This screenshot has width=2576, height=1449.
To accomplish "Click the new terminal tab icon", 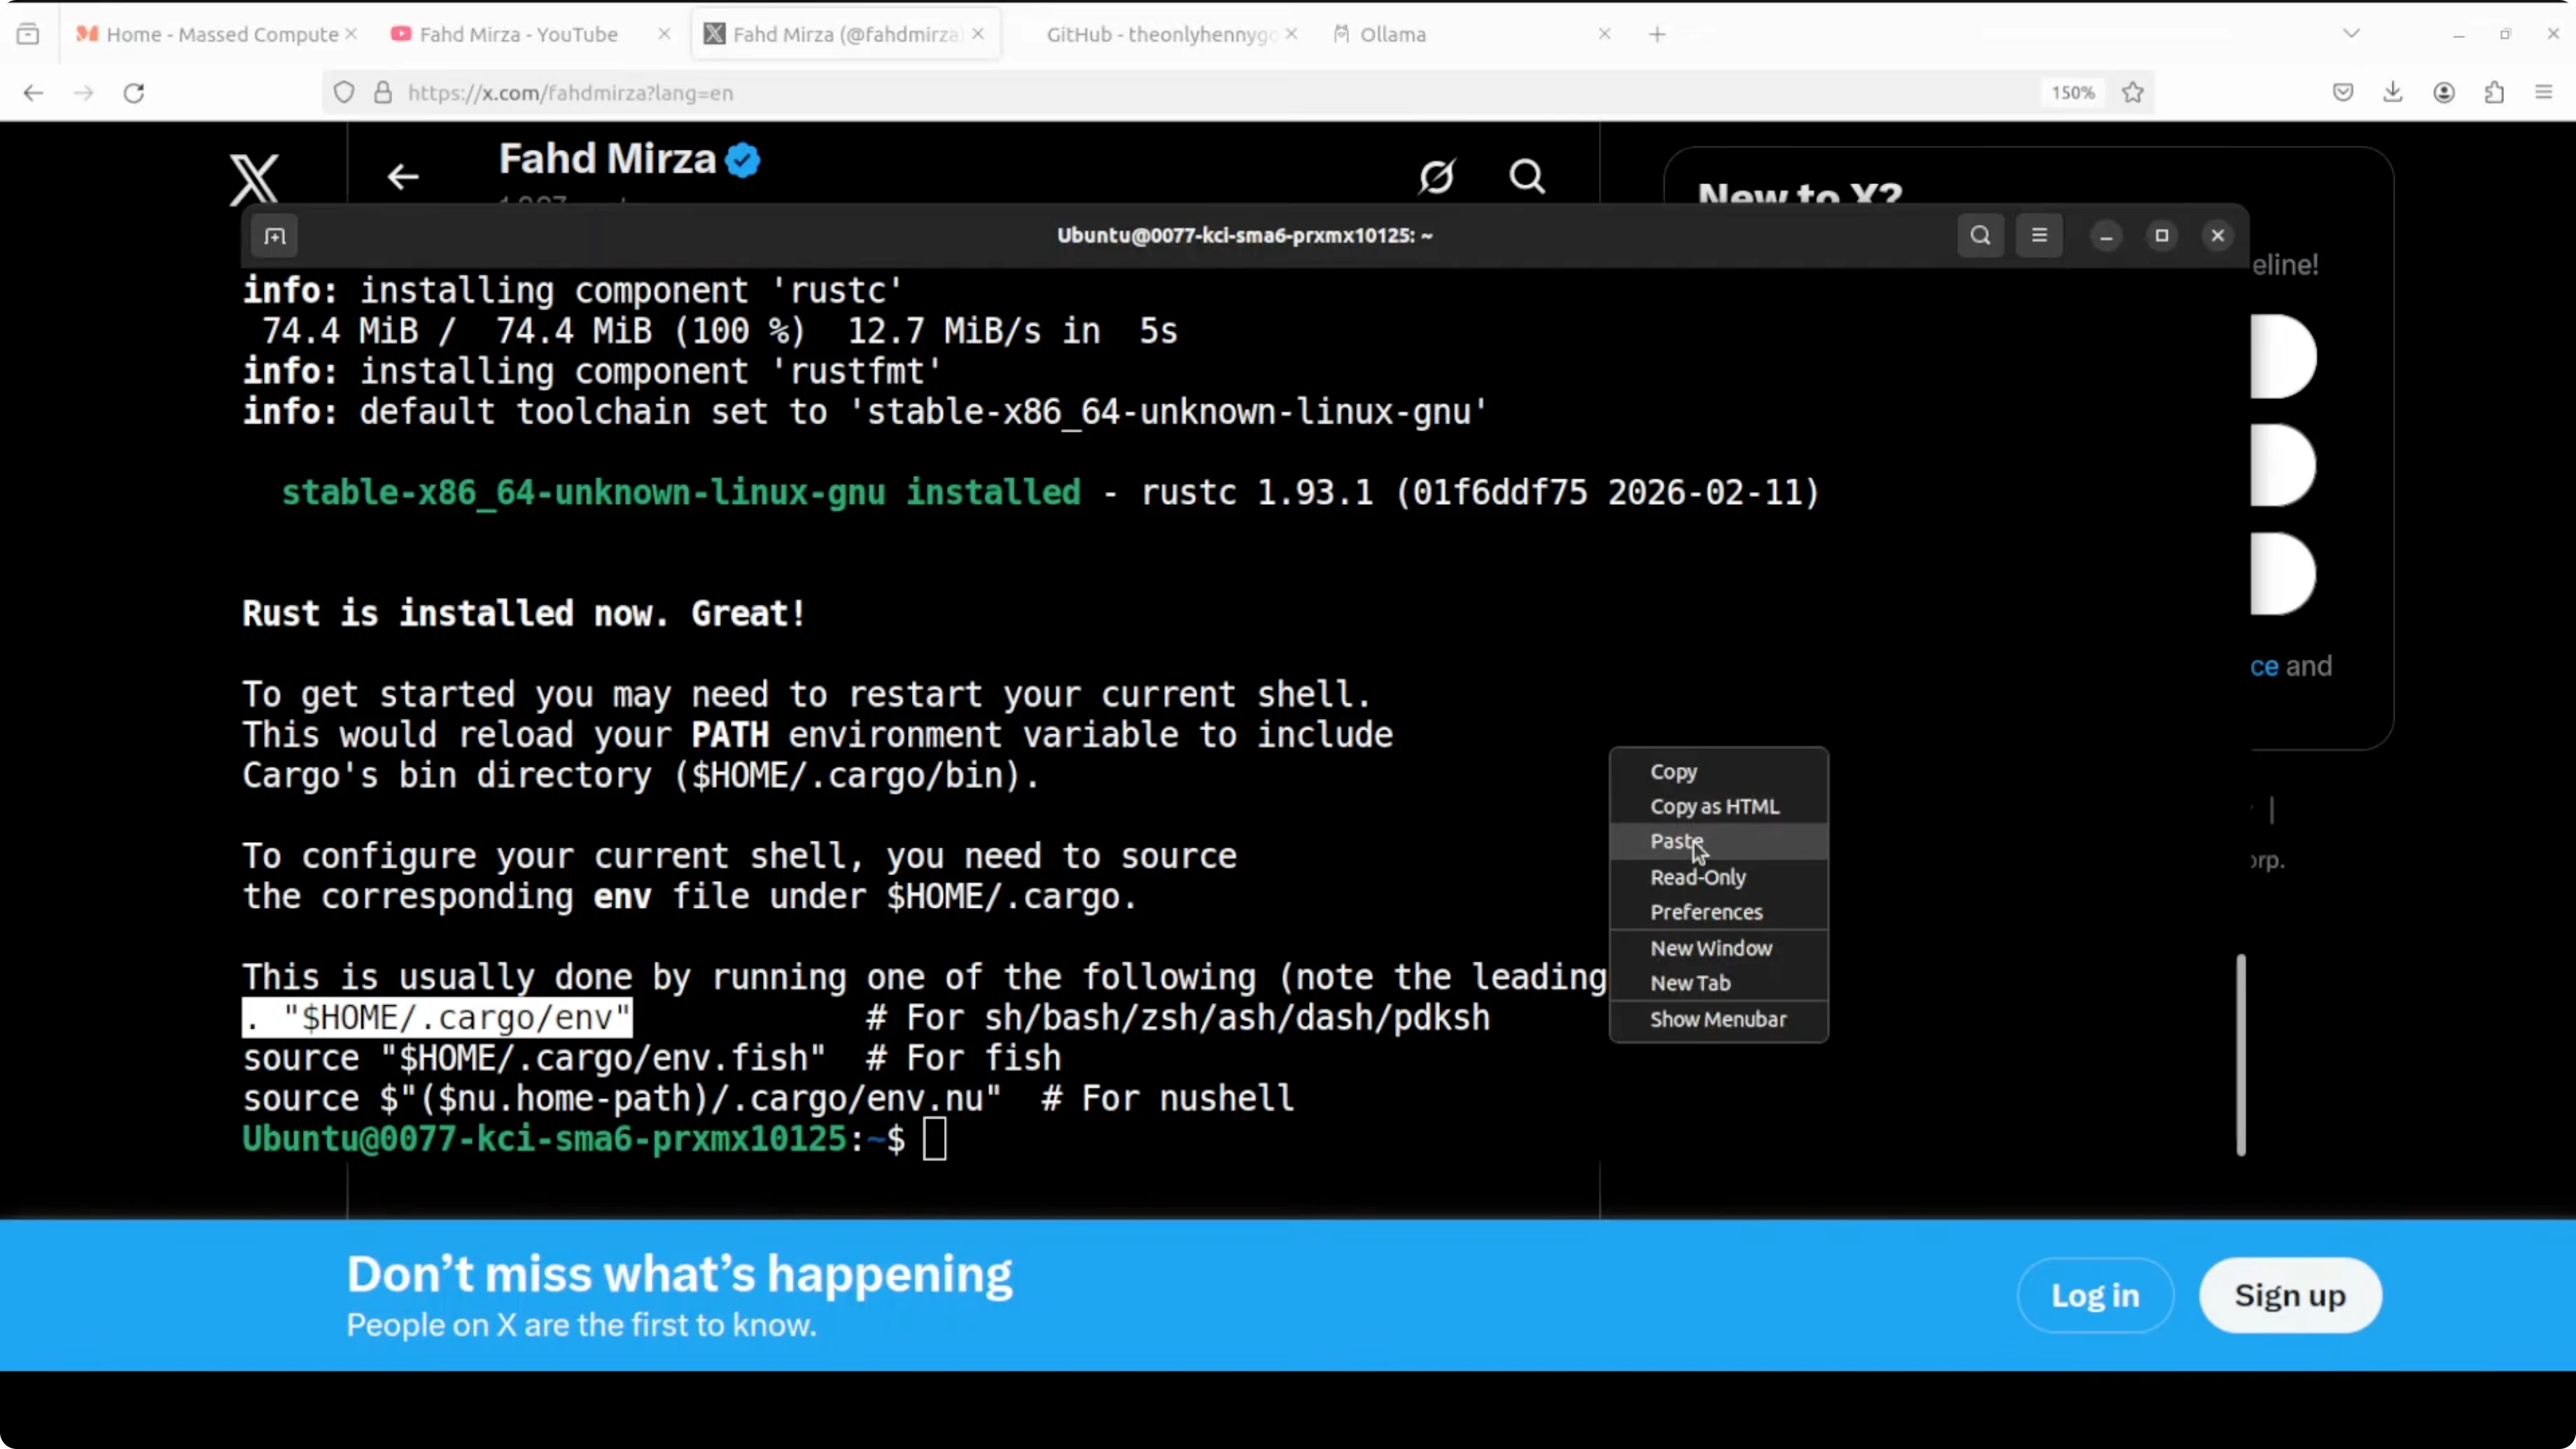I will pos(275,236).
